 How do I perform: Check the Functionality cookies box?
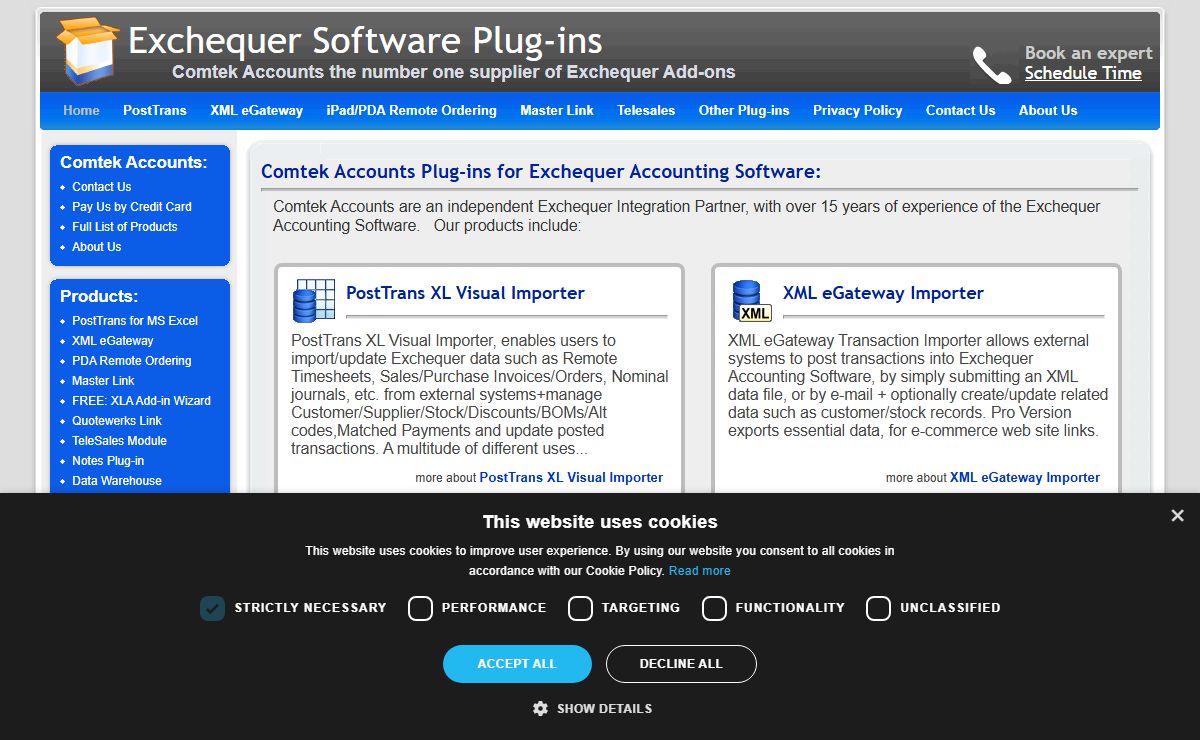tap(714, 608)
